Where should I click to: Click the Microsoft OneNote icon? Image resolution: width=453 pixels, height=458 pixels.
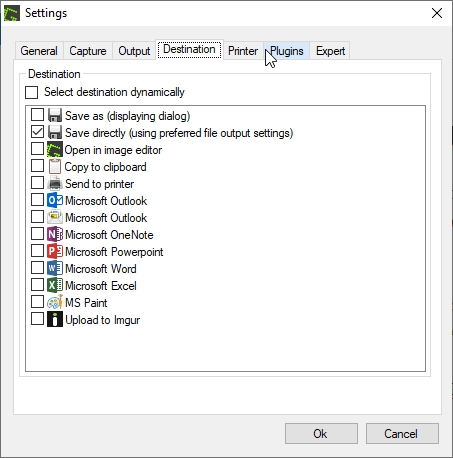click(55, 234)
